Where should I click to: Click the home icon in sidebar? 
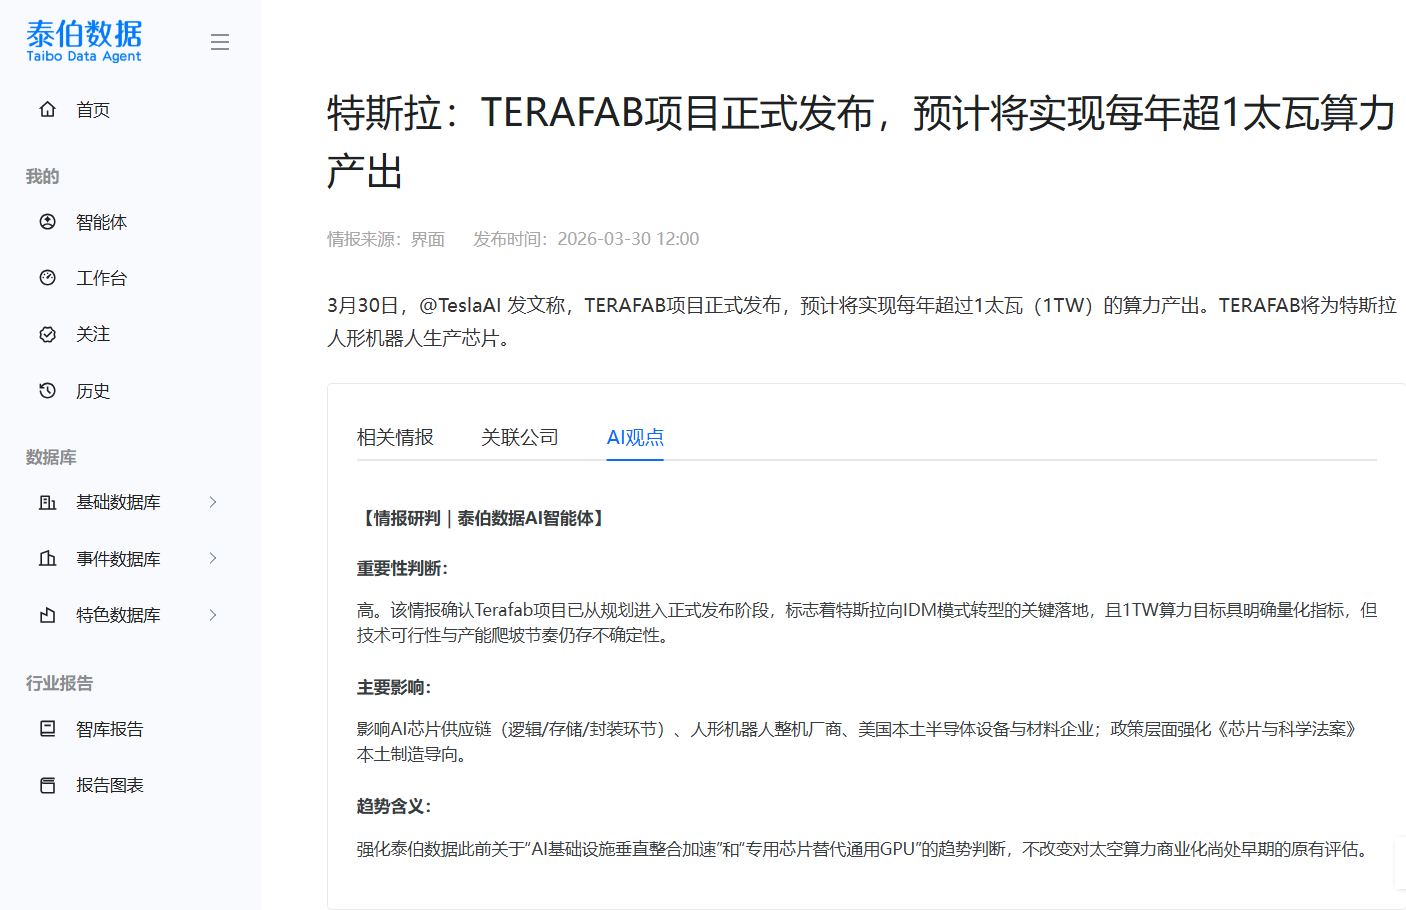tap(47, 109)
